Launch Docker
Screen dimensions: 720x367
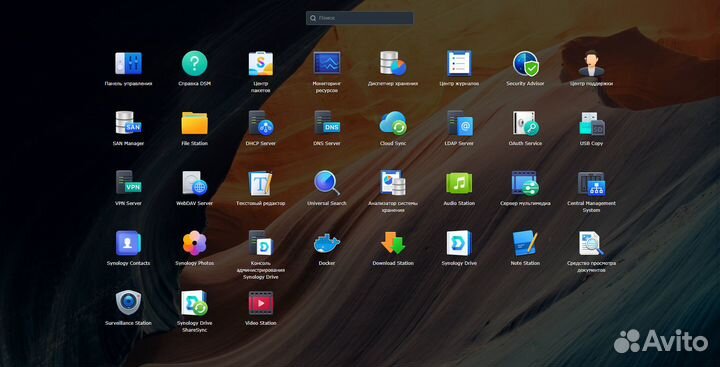point(326,243)
